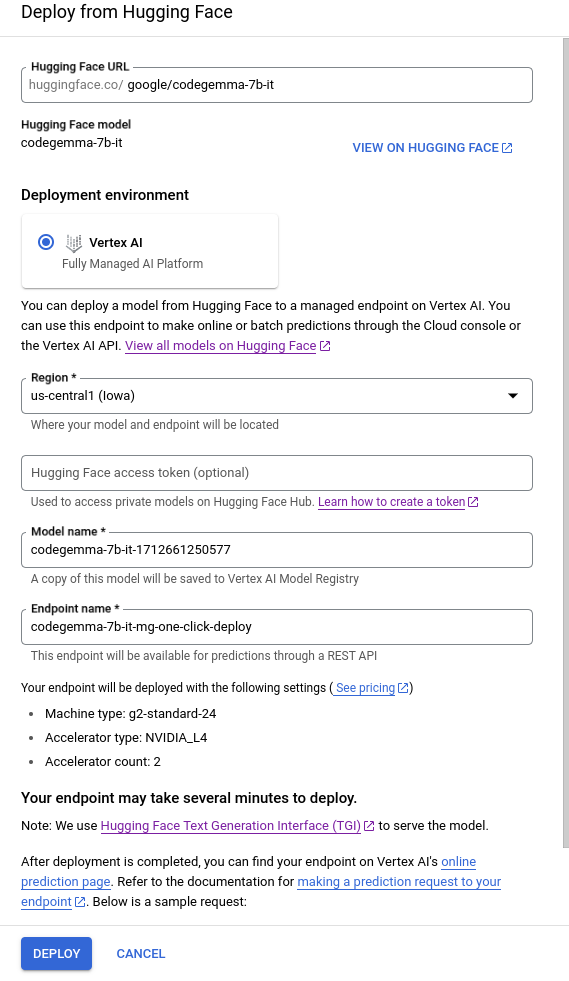Open the See pricing link
Viewport: 569px width, 981px height.
366,688
